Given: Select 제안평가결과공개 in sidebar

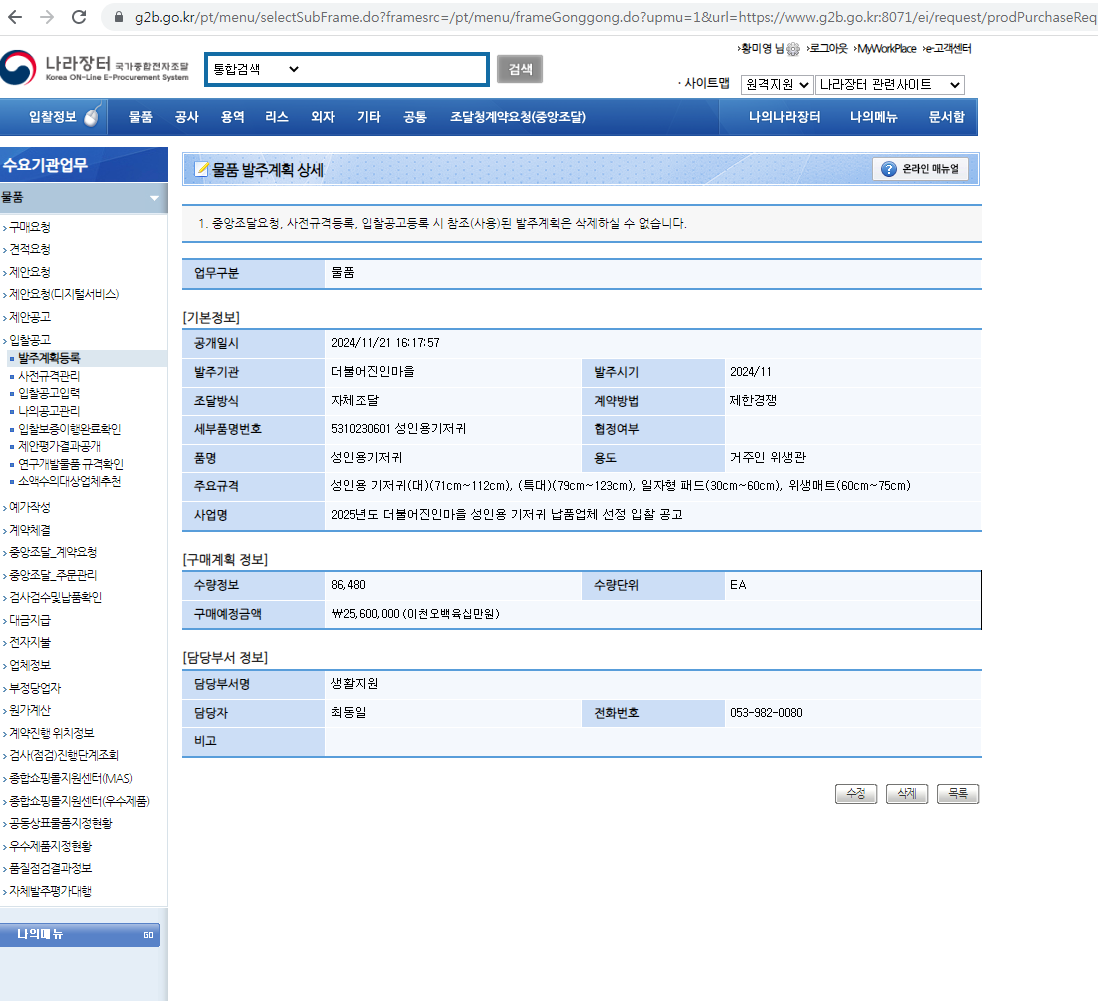Looking at the screenshot, I should [60, 446].
